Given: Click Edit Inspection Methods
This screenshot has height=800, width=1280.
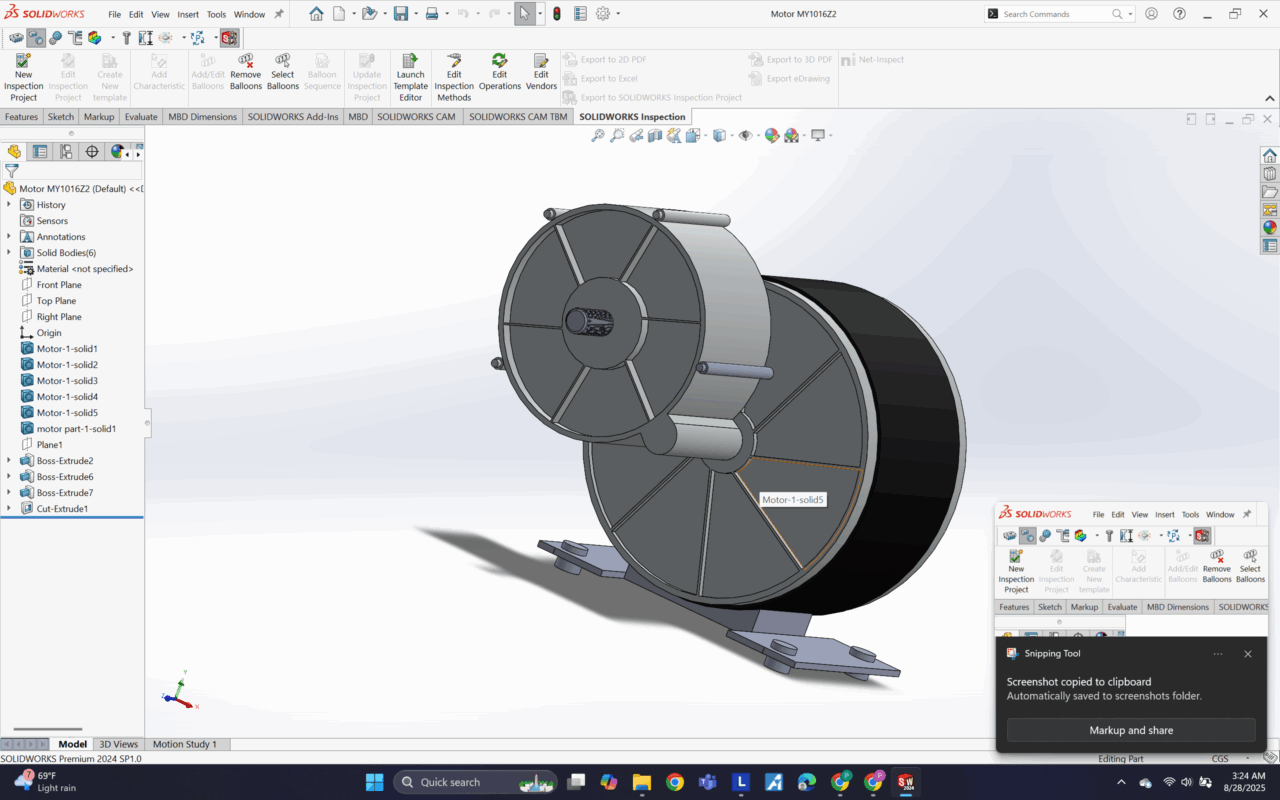Looking at the screenshot, I should tap(454, 78).
